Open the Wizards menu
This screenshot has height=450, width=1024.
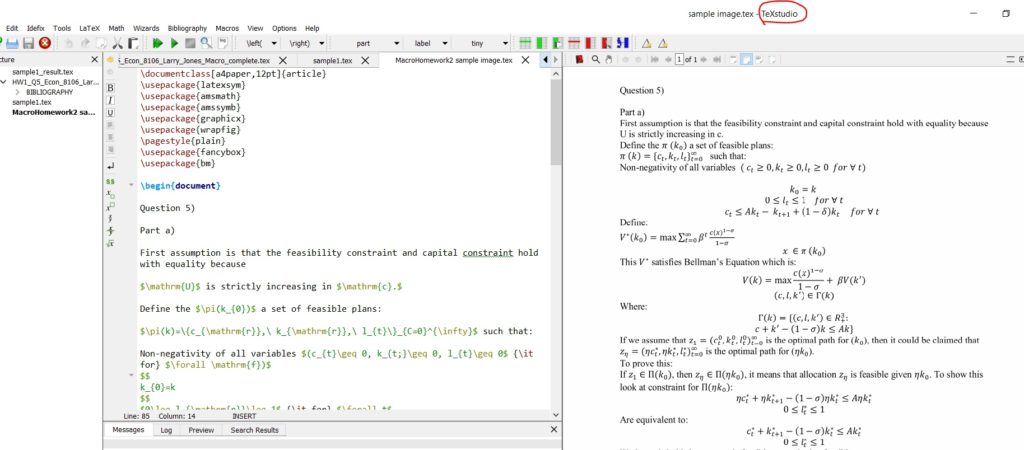coord(146,28)
